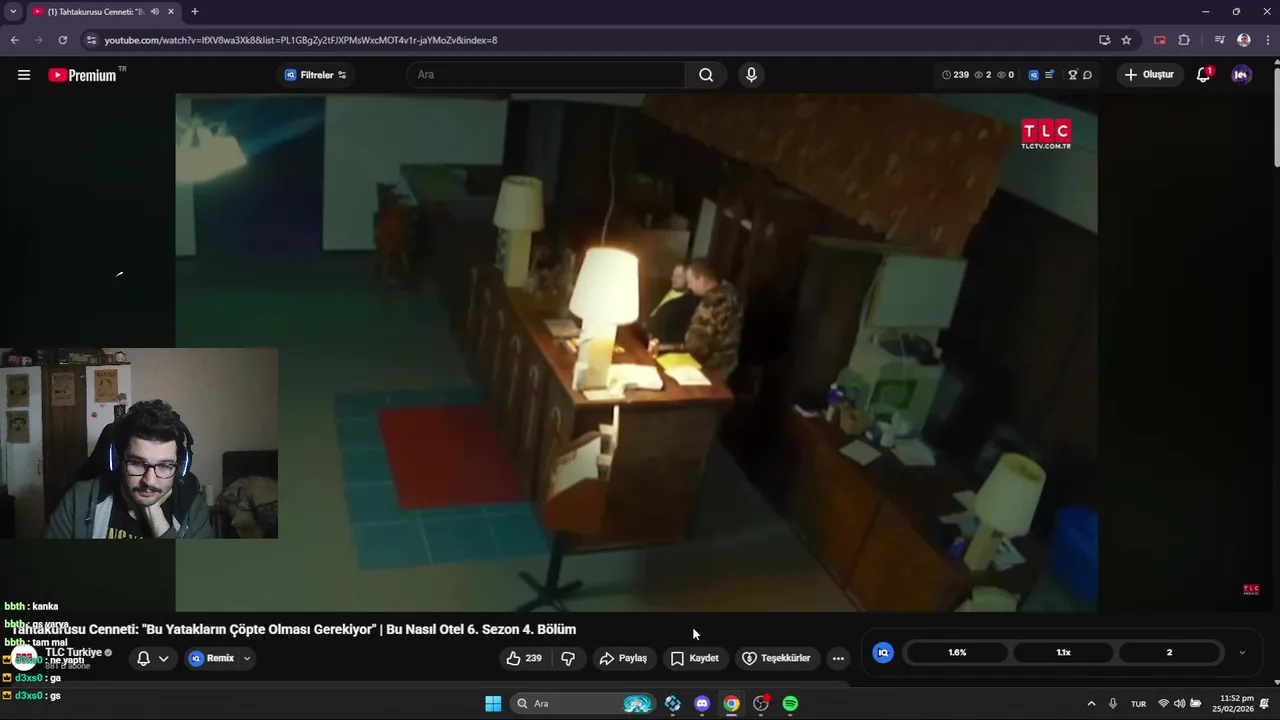
Task: Open the YouTube account avatar menu
Action: click(x=1241, y=75)
